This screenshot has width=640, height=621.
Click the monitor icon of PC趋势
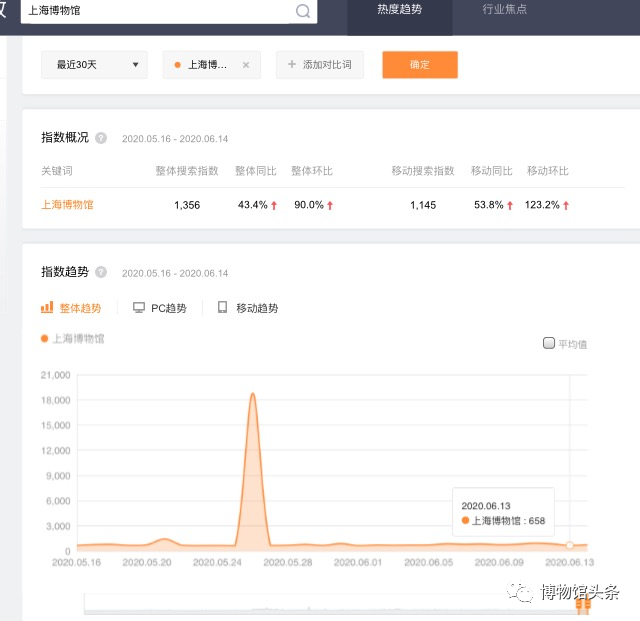tap(139, 307)
